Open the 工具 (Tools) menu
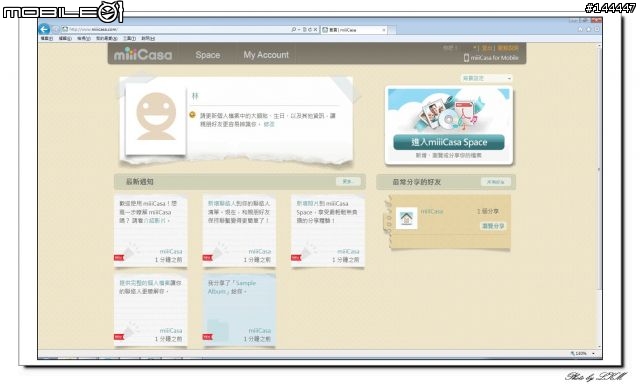This screenshot has height=388, width=640. click(129, 38)
